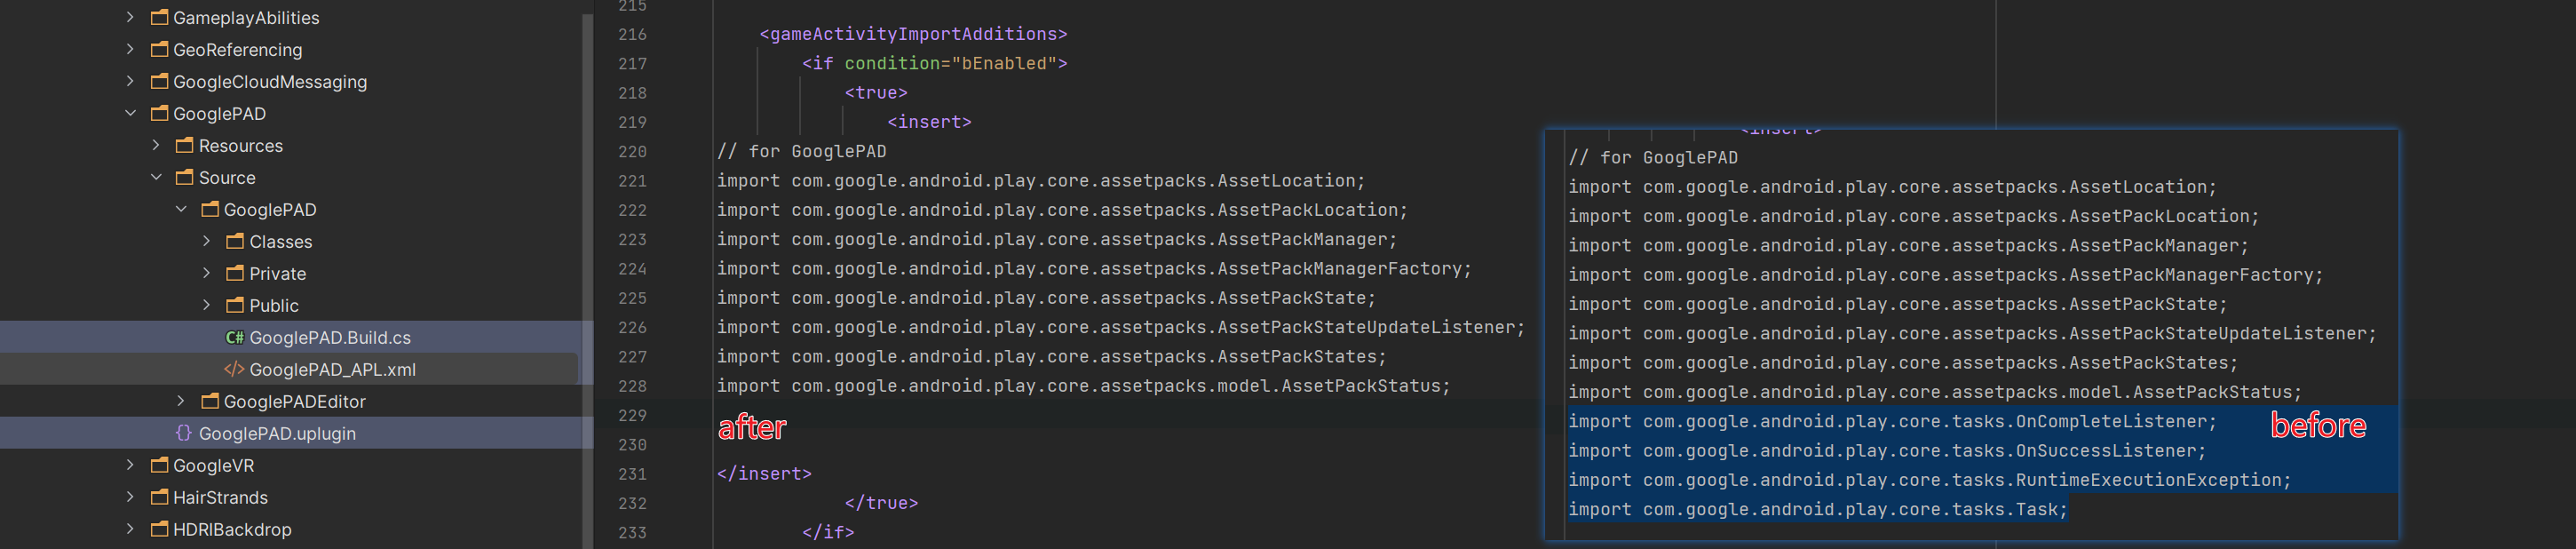2576x549 pixels.
Task: Click the OnCompleteListener import in the popup
Action: 1892,421
